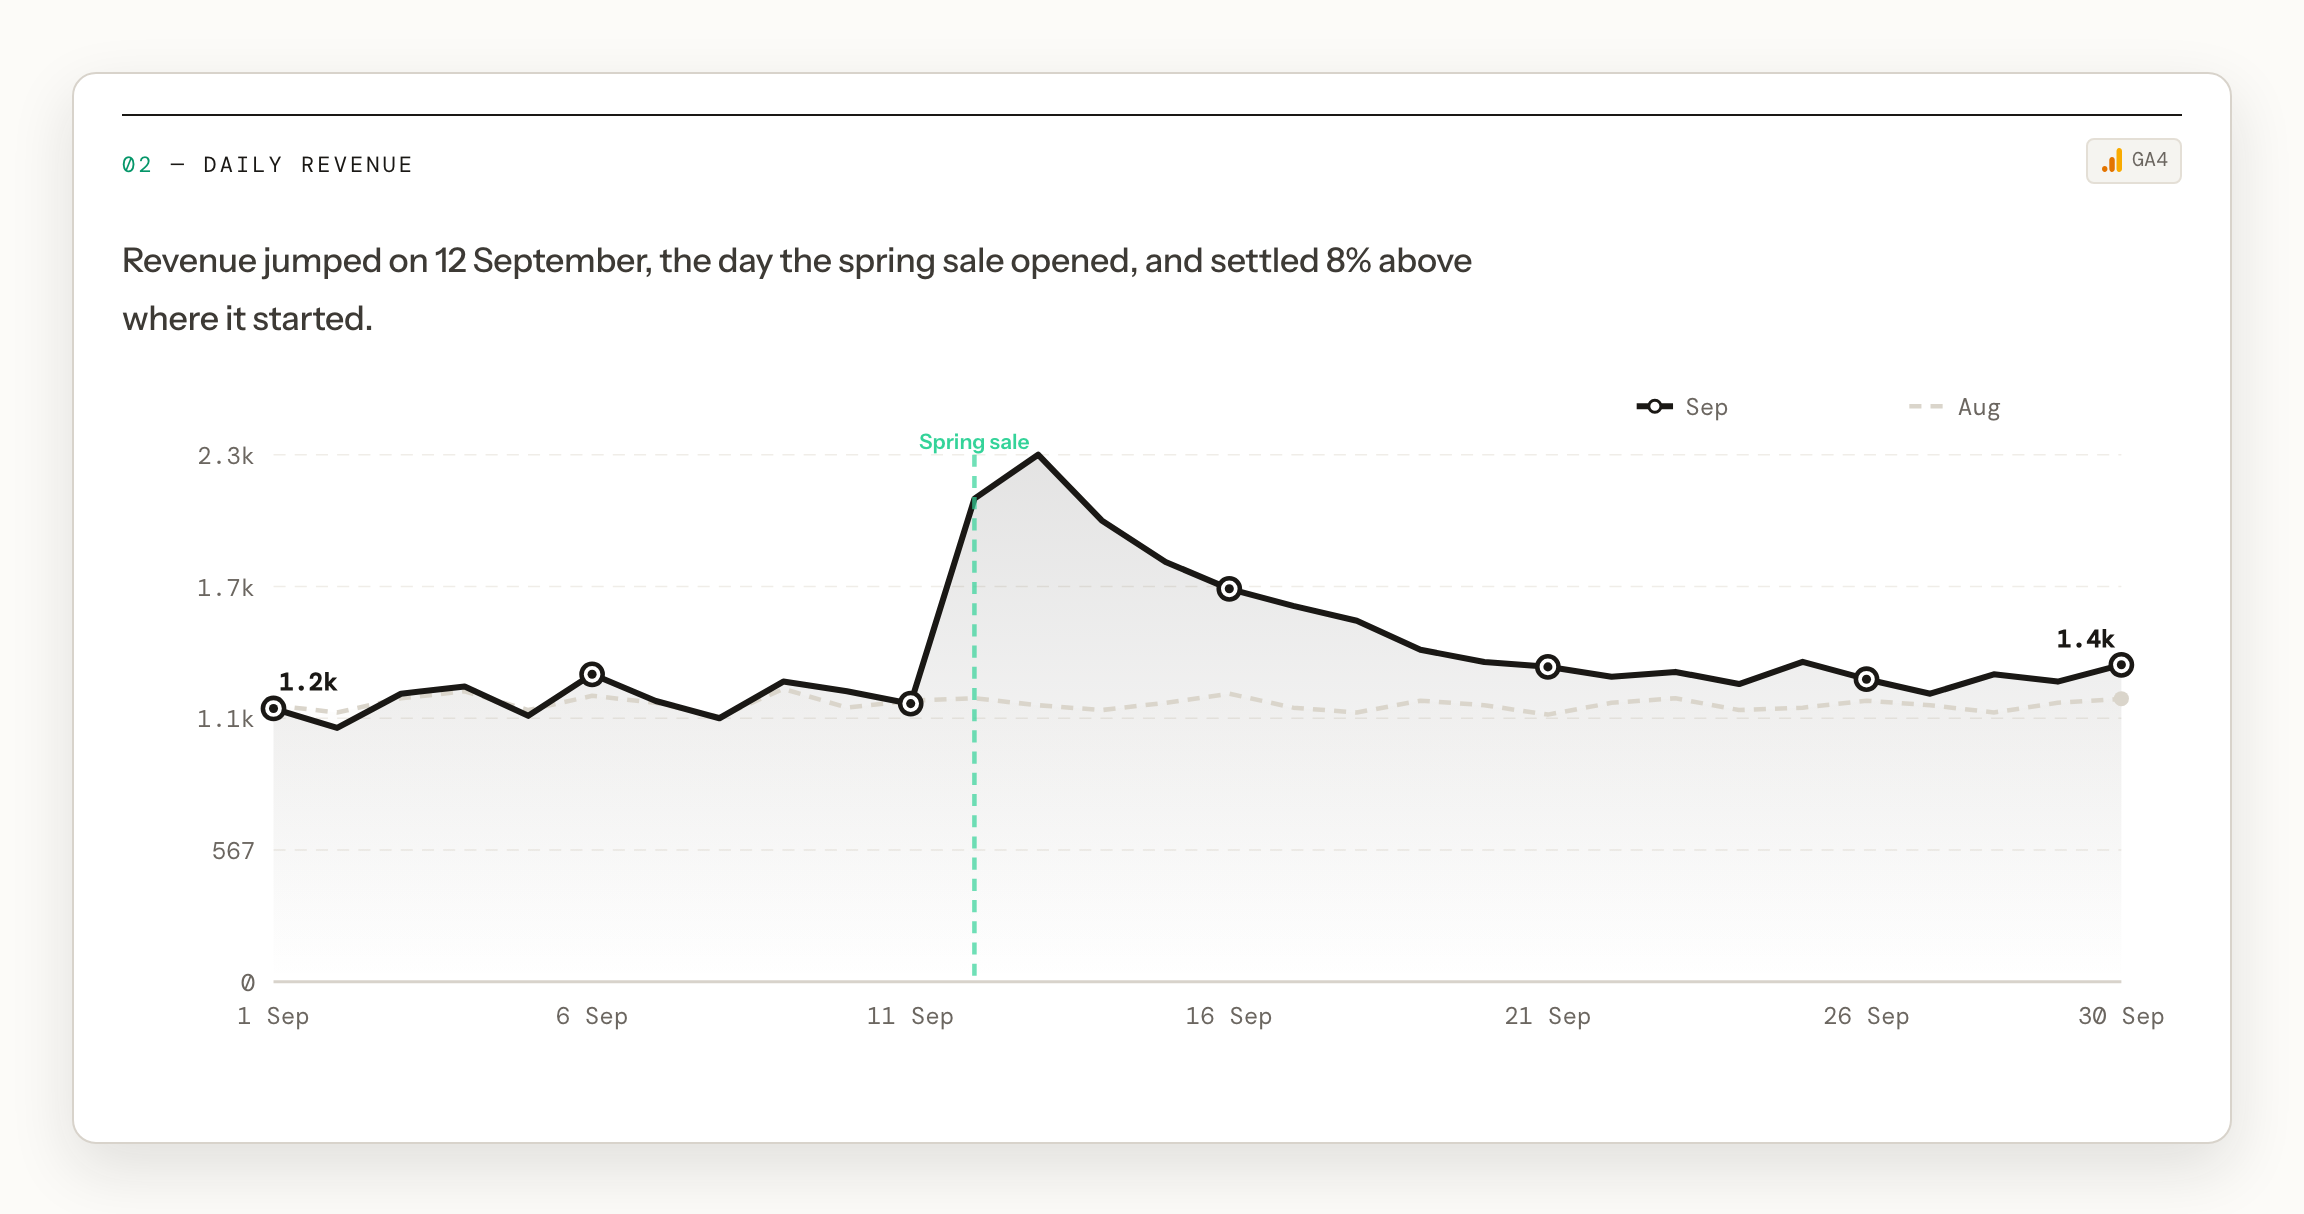Click the Sep legend line marker icon
The width and height of the screenshot is (2304, 1214).
tap(1654, 406)
